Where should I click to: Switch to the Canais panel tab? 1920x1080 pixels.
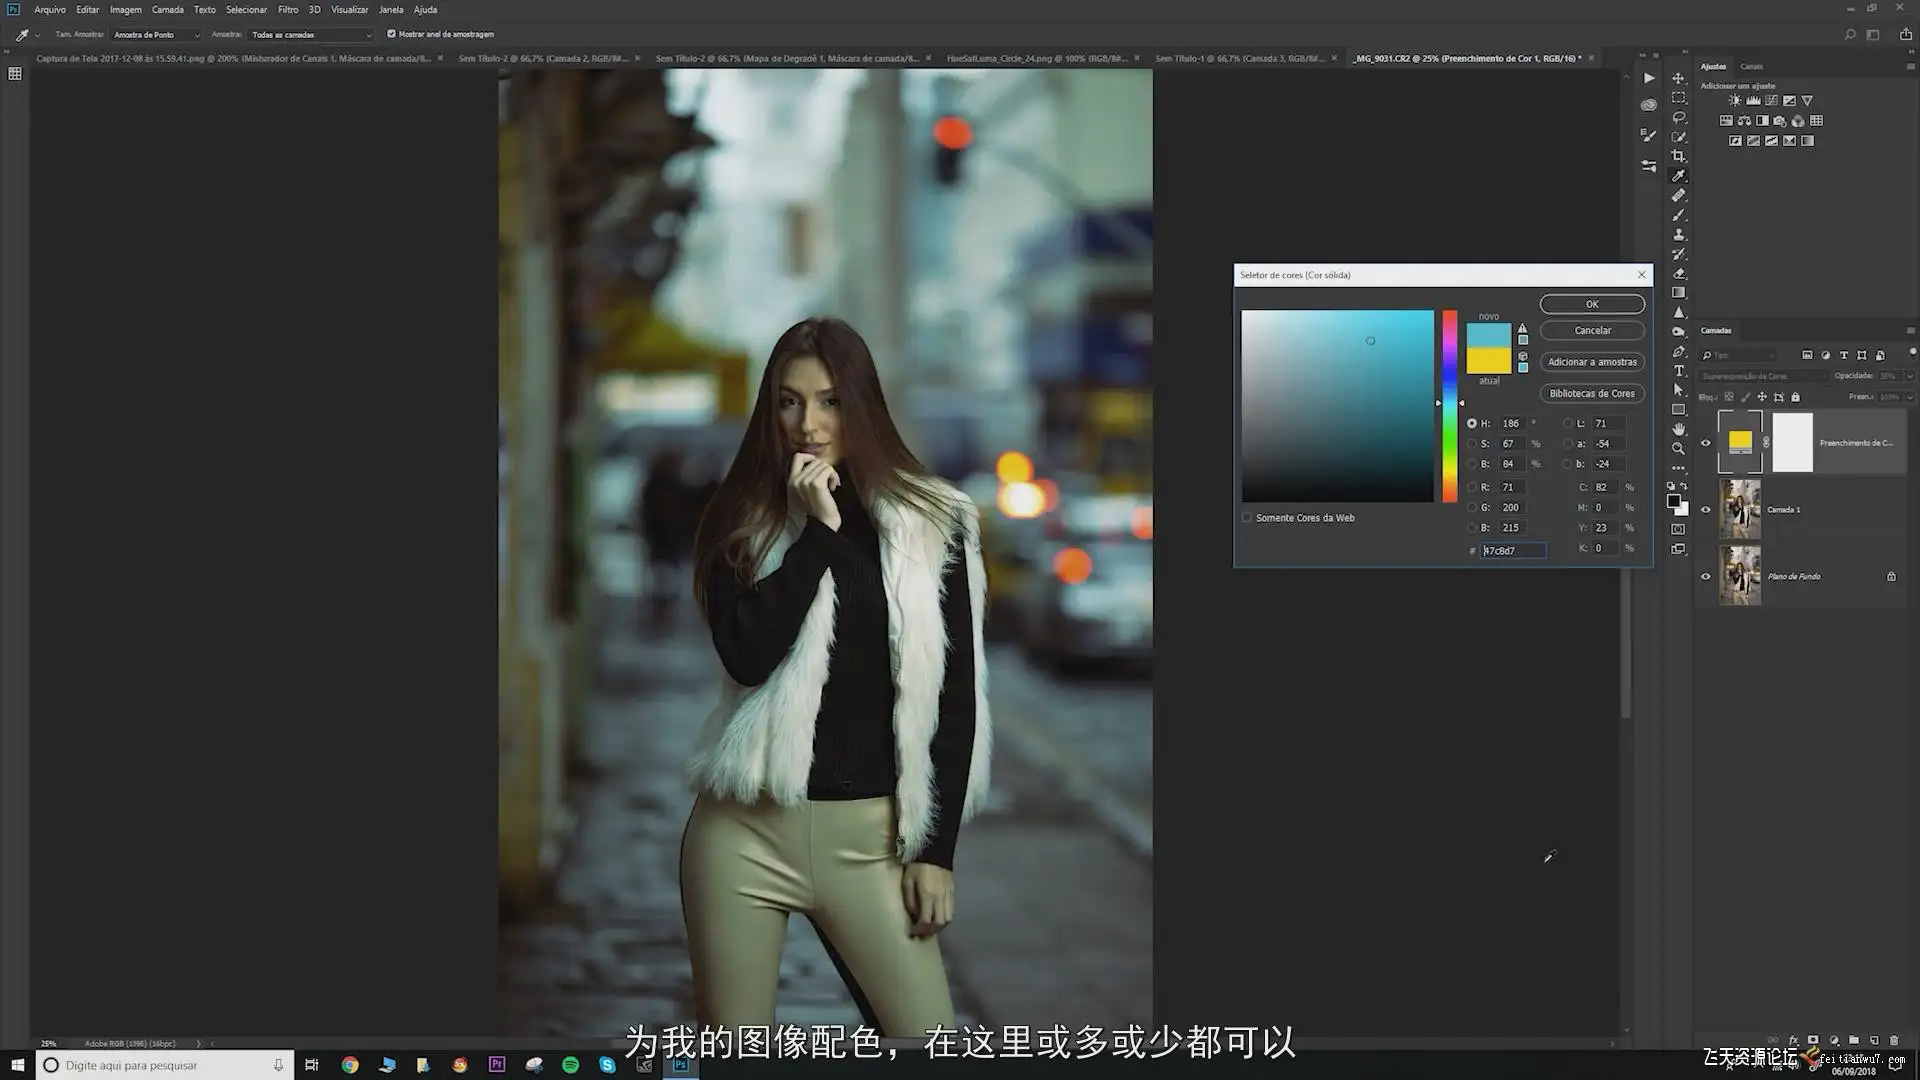tap(1751, 67)
